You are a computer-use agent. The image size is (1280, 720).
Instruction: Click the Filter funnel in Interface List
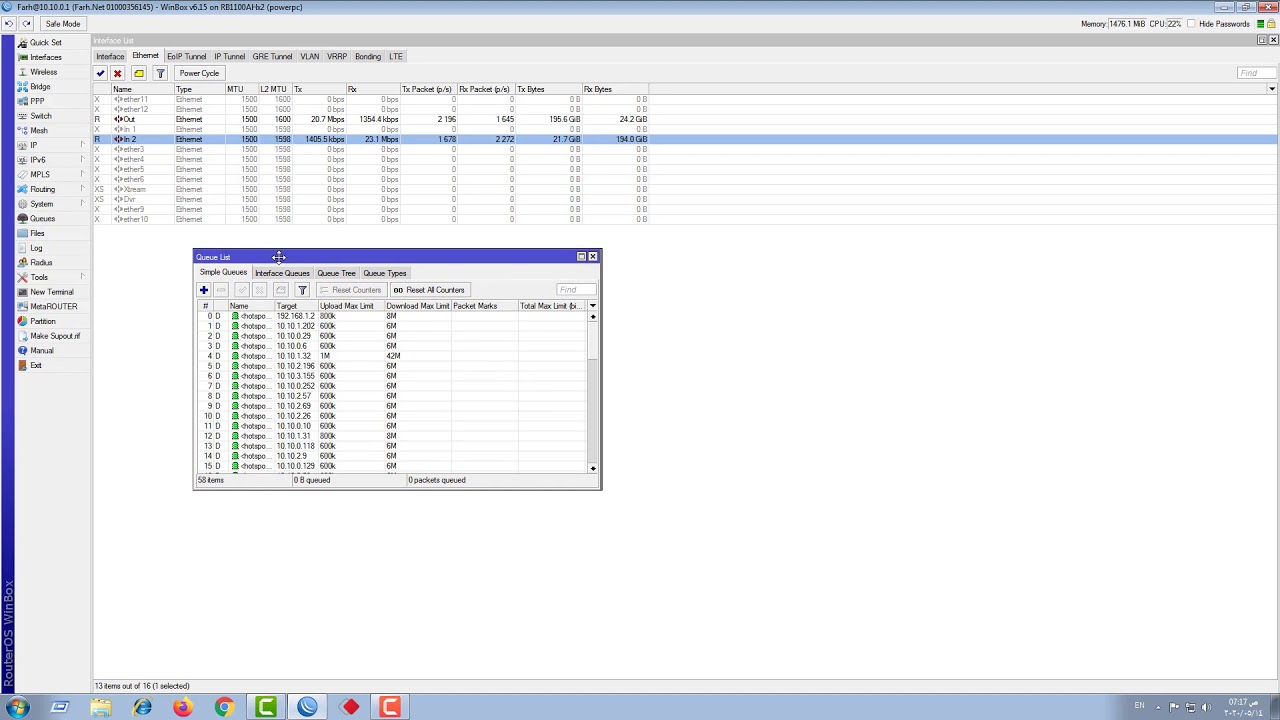pos(160,73)
